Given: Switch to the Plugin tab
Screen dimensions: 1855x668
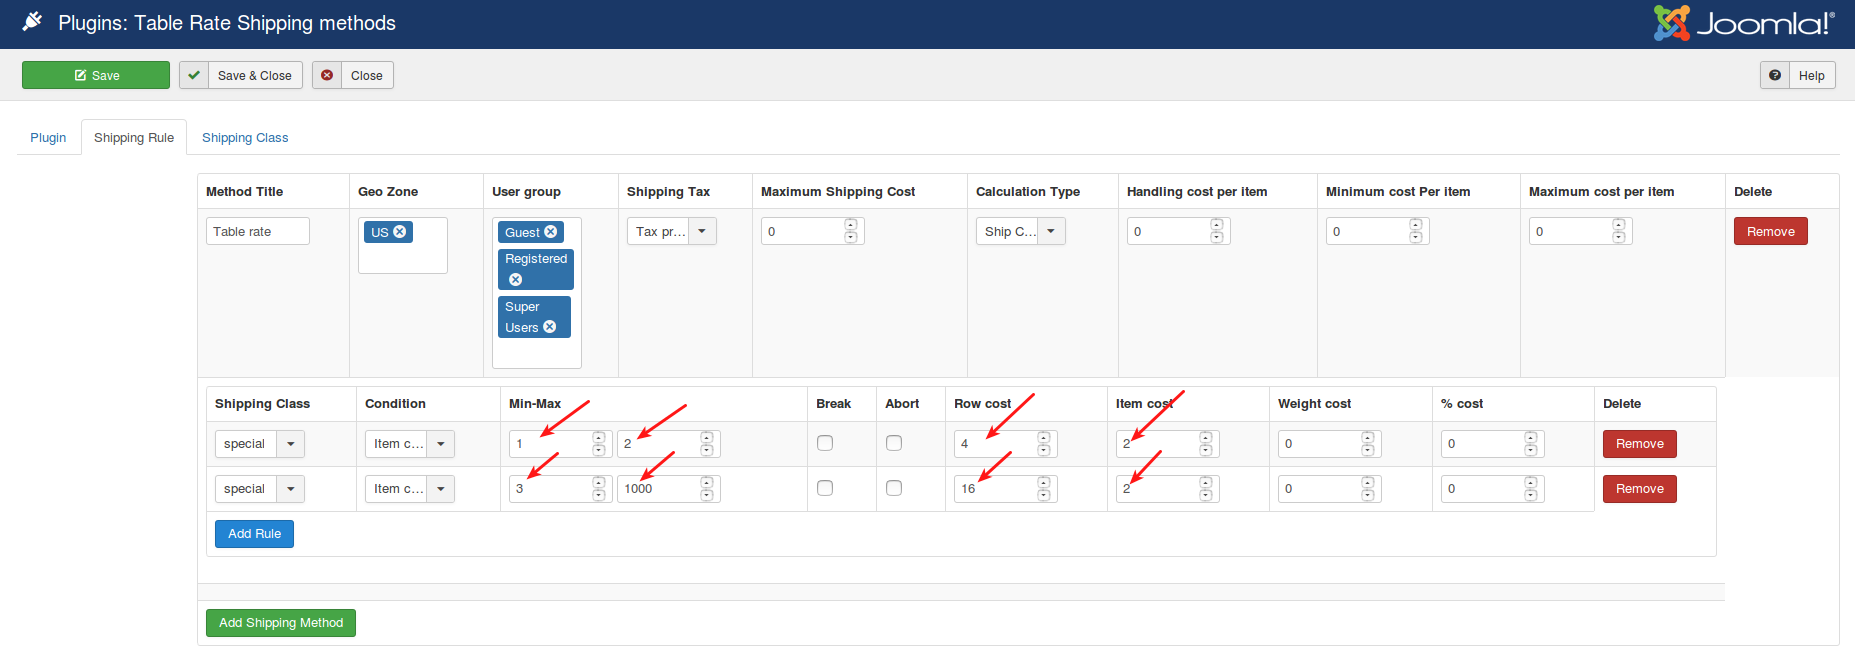Looking at the screenshot, I should [48, 138].
